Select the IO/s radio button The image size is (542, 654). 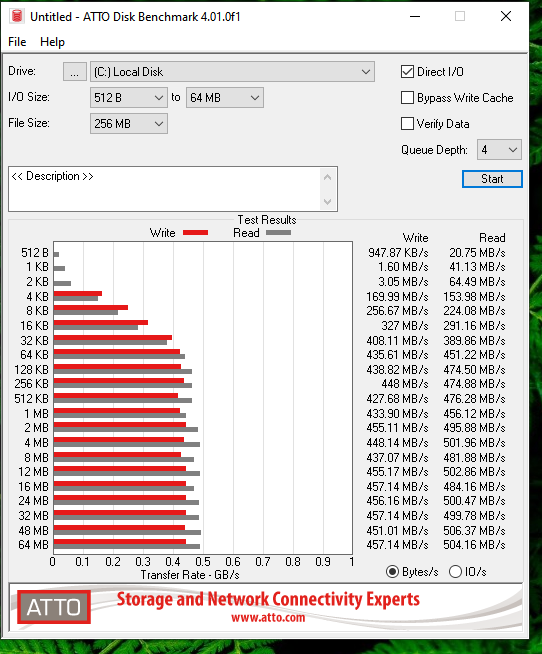(x=455, y=571)
